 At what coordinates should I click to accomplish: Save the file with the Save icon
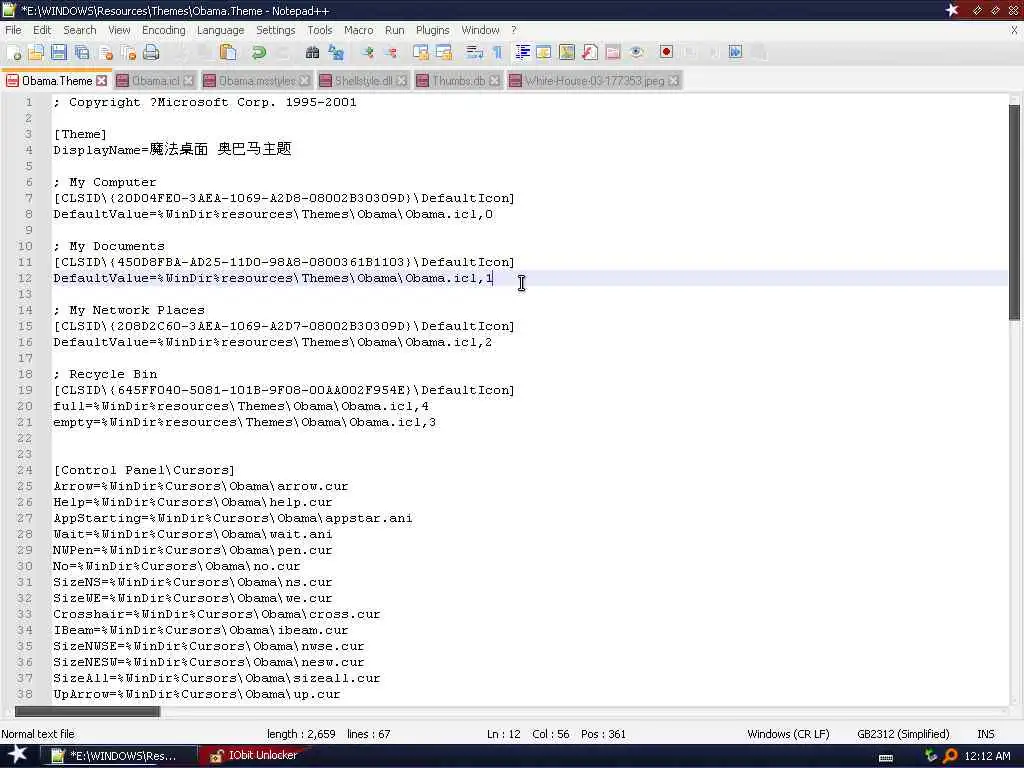click(59, 53)
